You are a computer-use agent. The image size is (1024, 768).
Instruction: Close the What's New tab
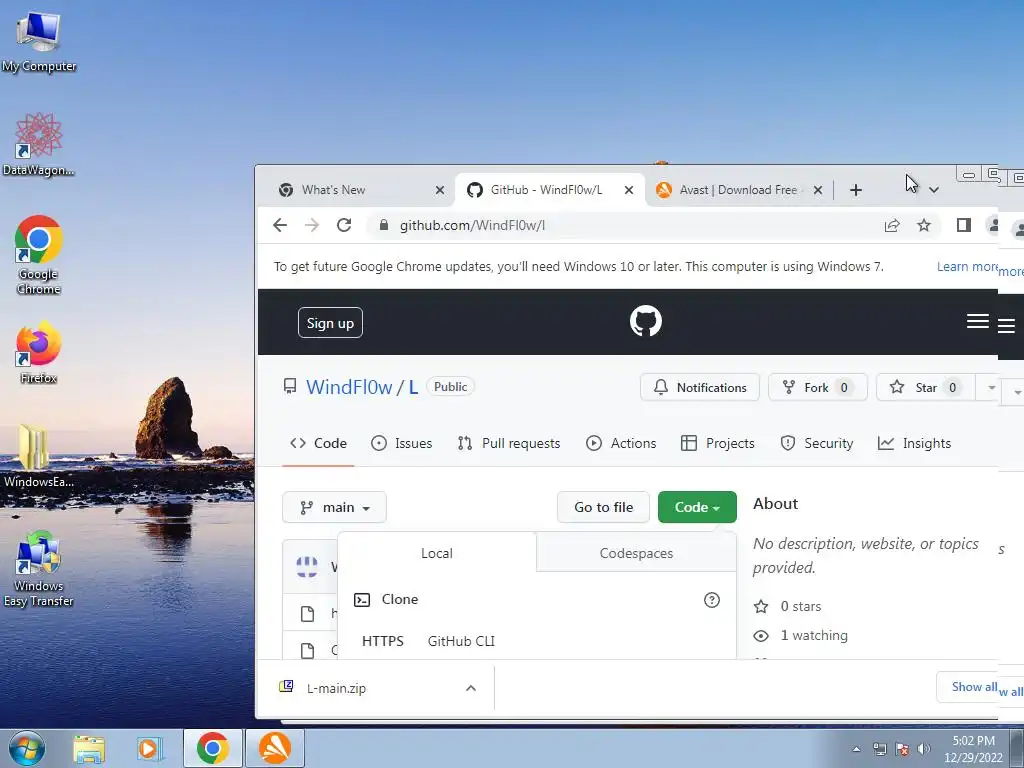(x=440, y=190)
